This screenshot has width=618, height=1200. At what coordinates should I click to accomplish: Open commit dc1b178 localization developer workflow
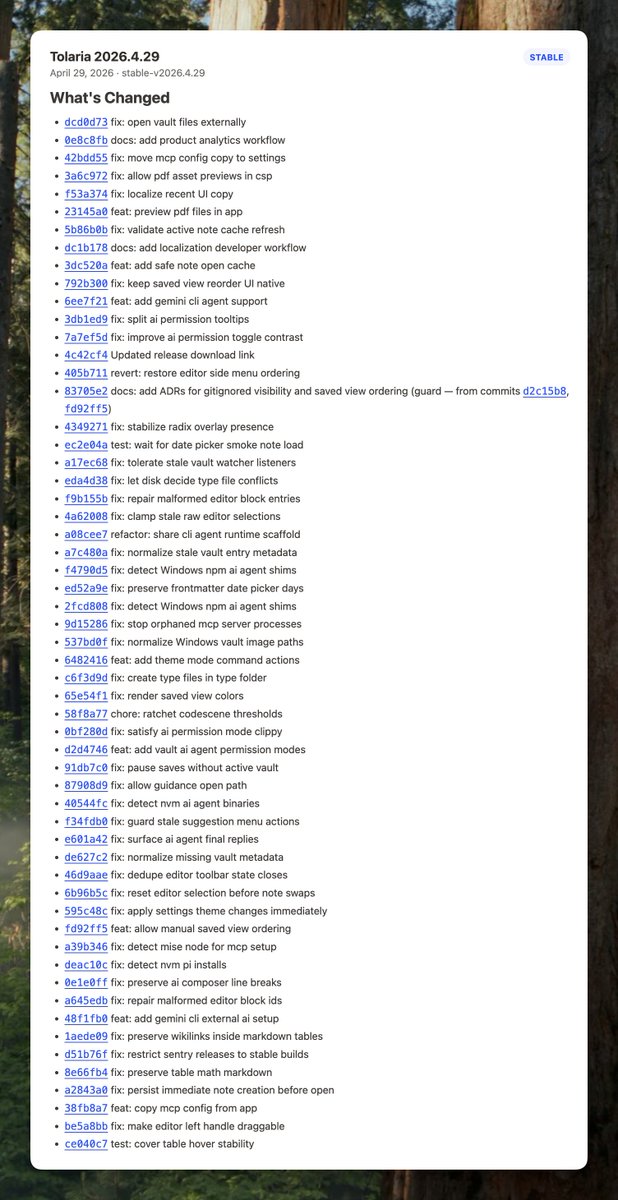coord(86,248)
